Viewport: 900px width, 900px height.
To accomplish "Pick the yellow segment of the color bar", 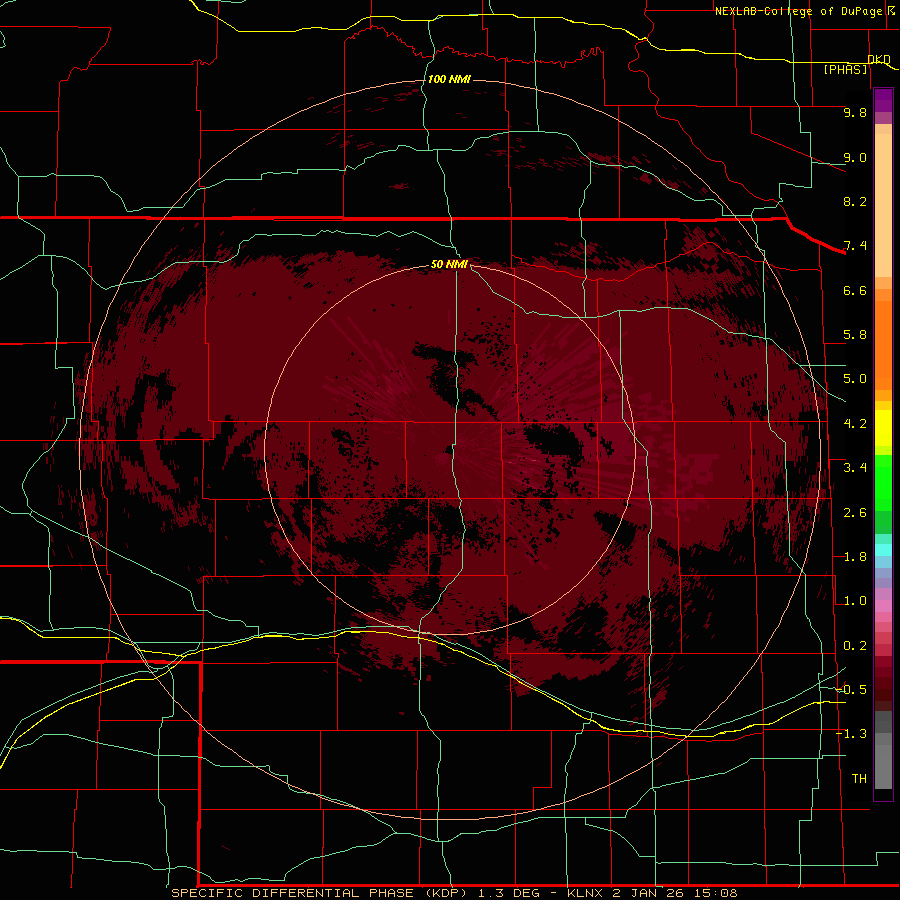I will click(x=883, y=428).
